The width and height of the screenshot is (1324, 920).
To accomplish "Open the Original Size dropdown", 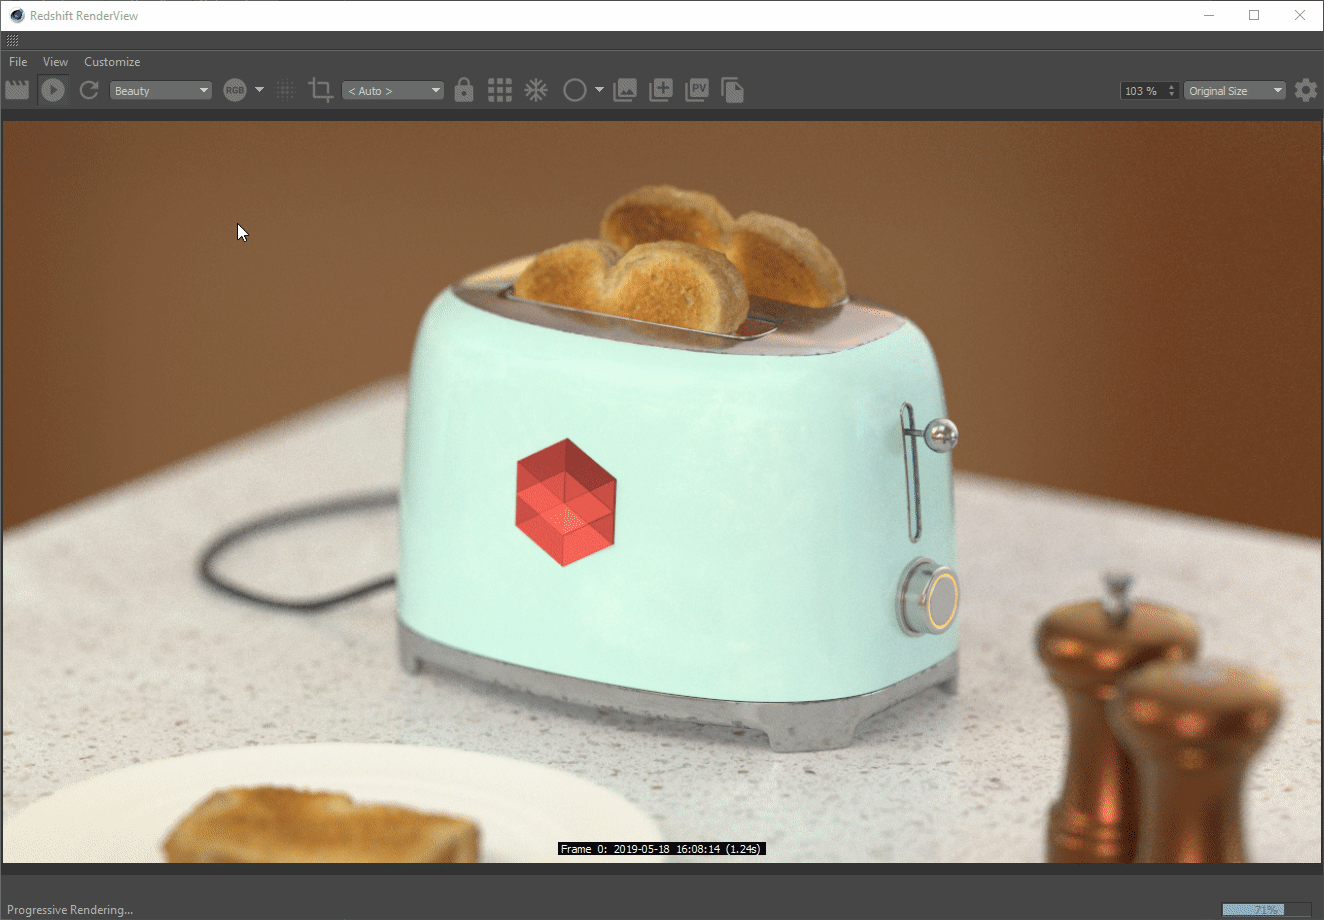I will [1235, 90].
